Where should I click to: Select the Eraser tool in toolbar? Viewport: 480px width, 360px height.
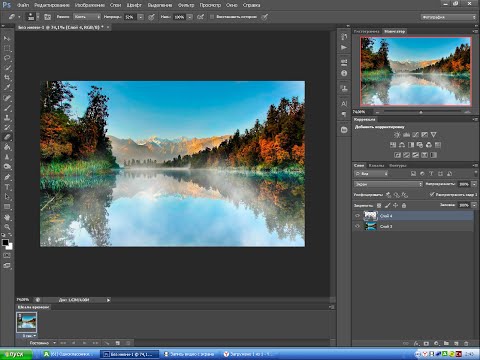pos(7,137)
